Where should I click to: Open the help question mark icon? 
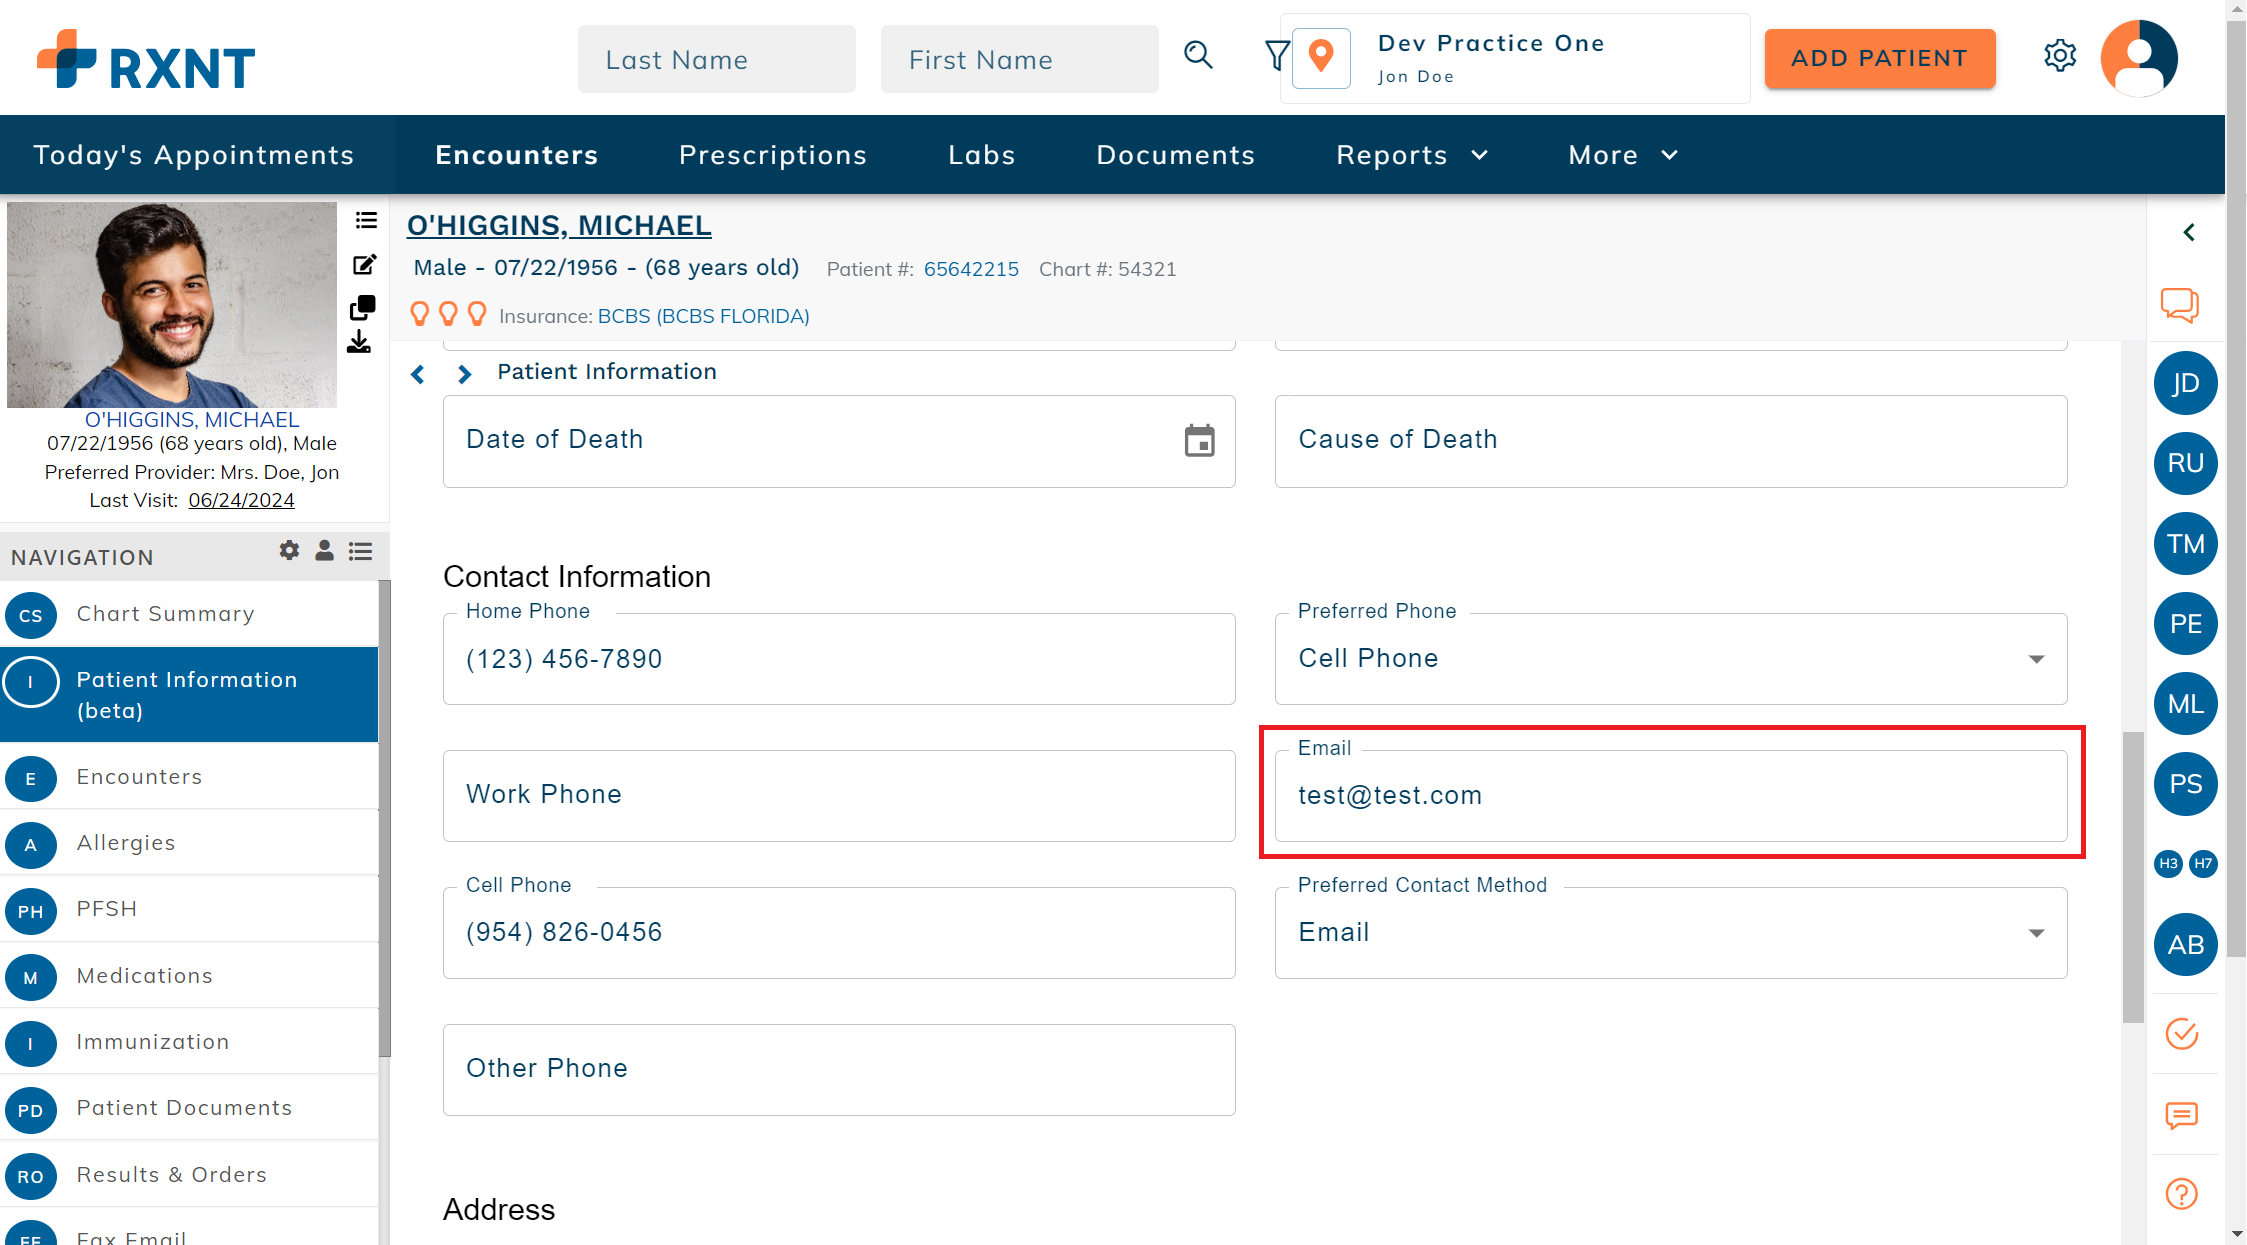(2181, 1193)
